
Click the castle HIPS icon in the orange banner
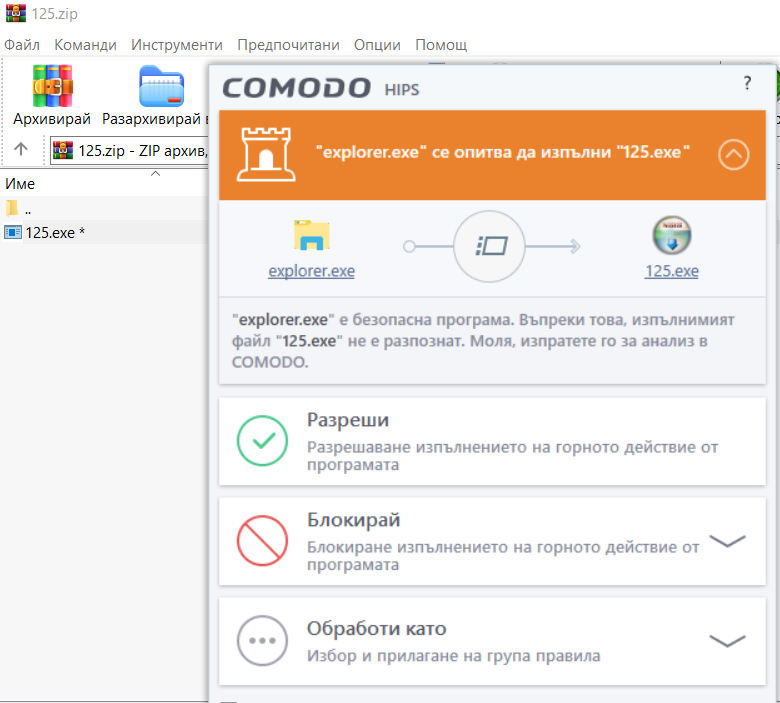click(266, 154)
